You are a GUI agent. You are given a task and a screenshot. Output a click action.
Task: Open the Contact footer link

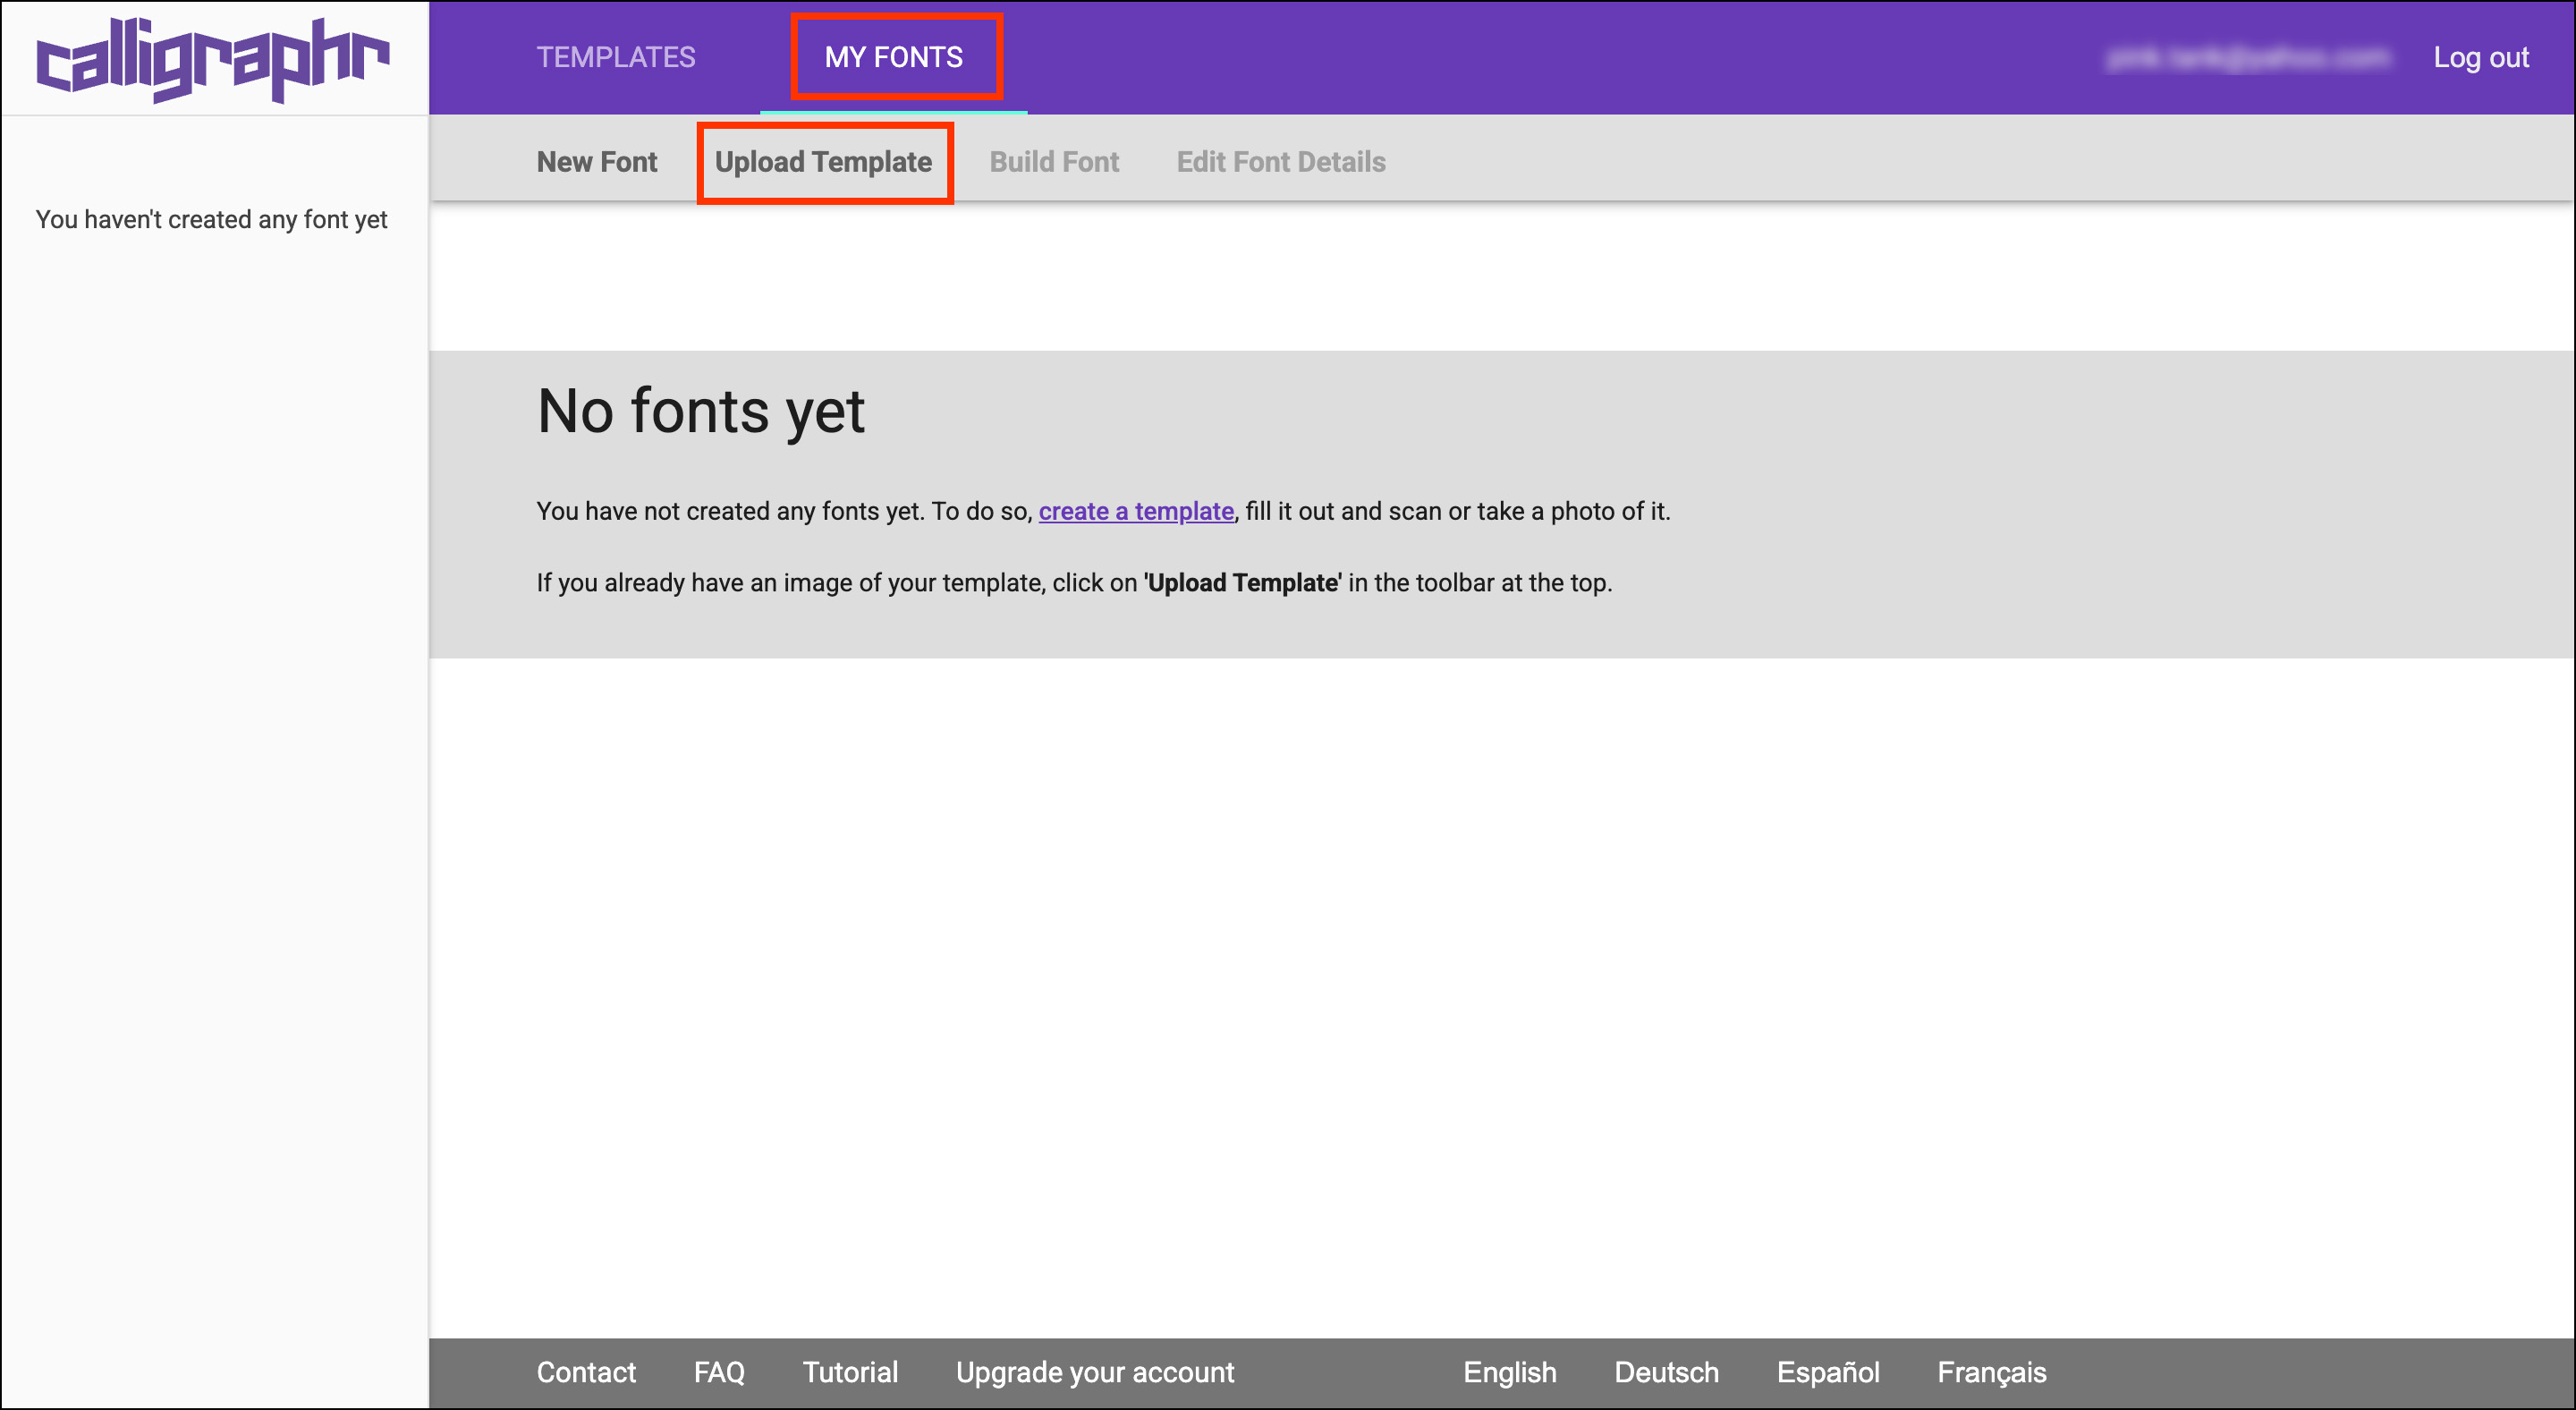tap(586, 1372)
